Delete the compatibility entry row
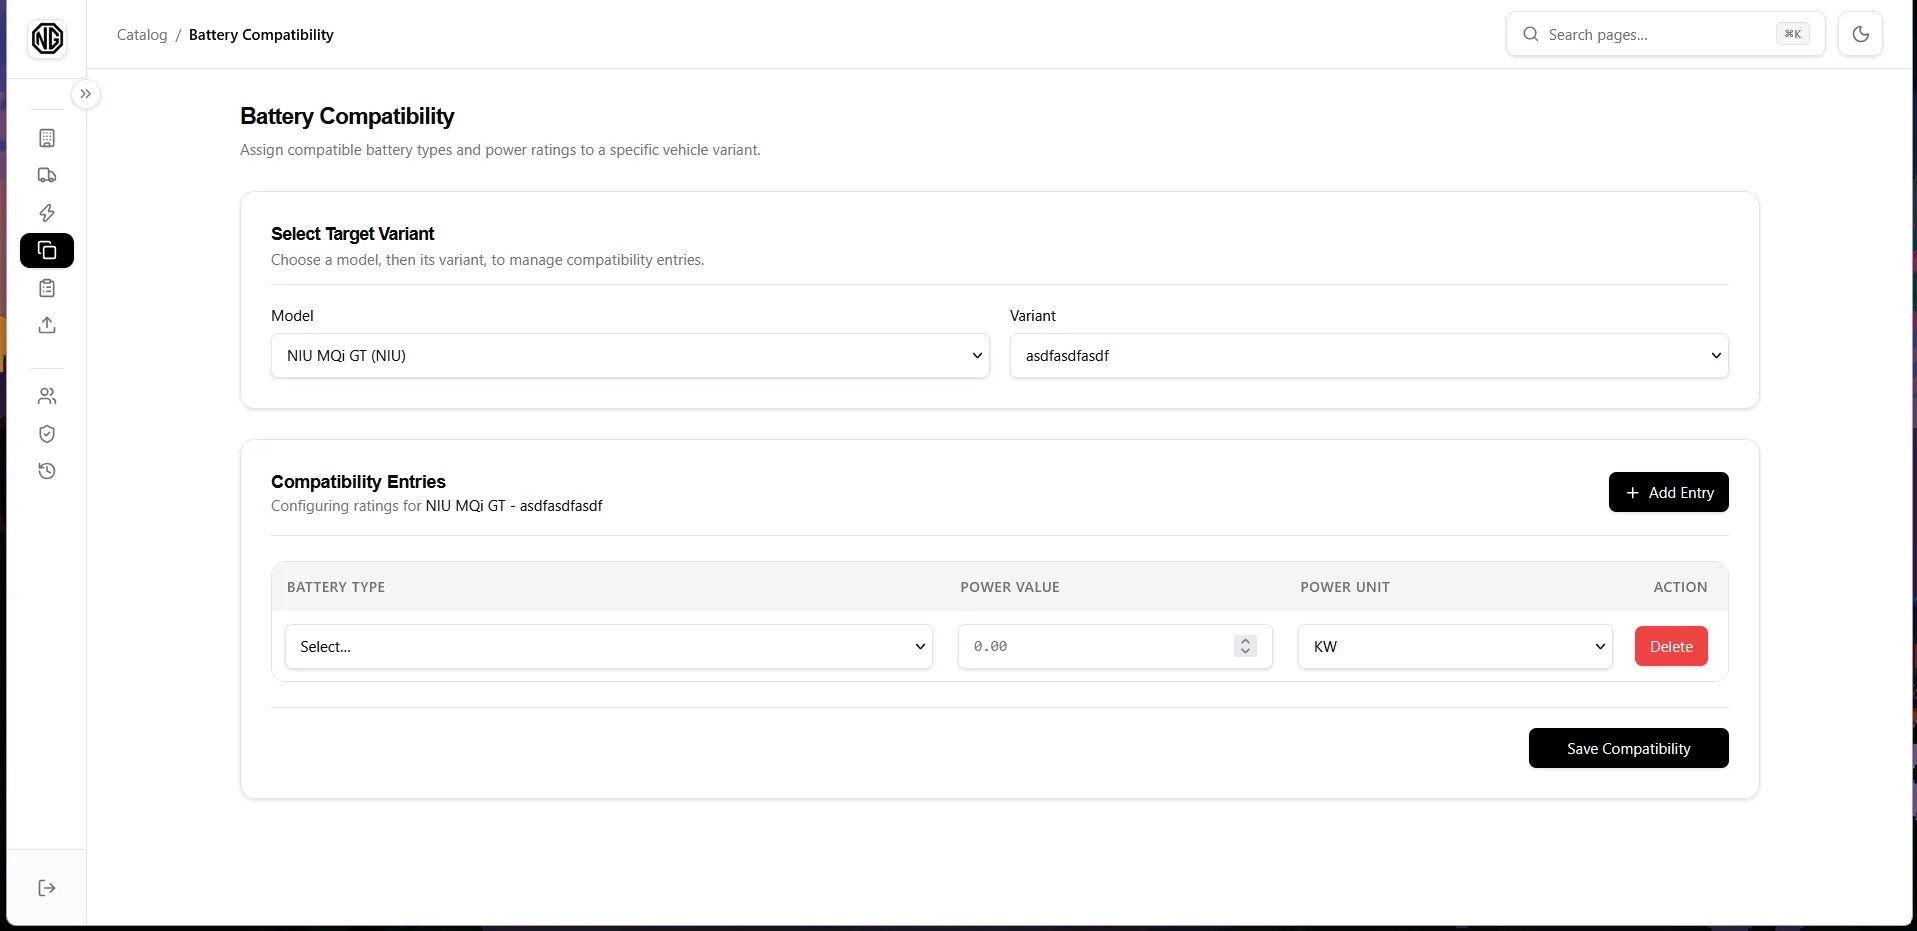Image resolution: width=1917 pixels, height=931 pixels. (1671, 646)
